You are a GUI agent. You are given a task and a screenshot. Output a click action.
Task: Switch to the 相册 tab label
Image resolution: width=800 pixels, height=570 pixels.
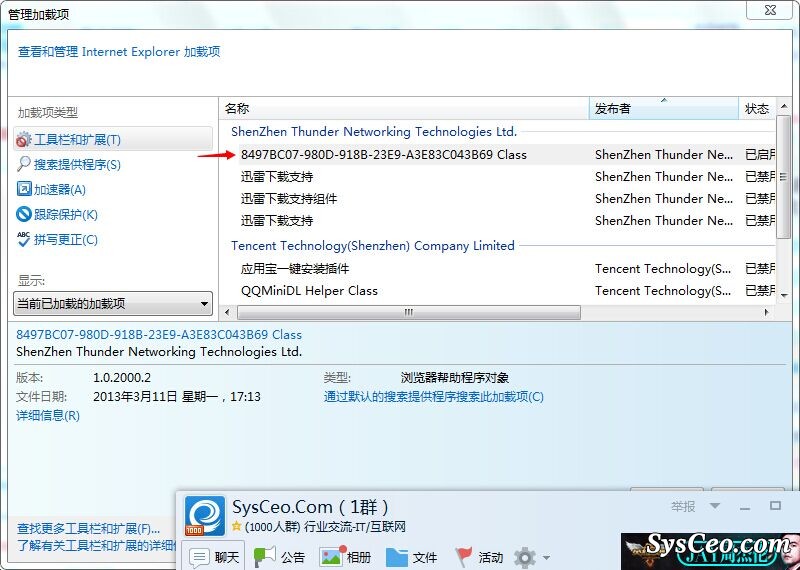(x=359, y=557)
